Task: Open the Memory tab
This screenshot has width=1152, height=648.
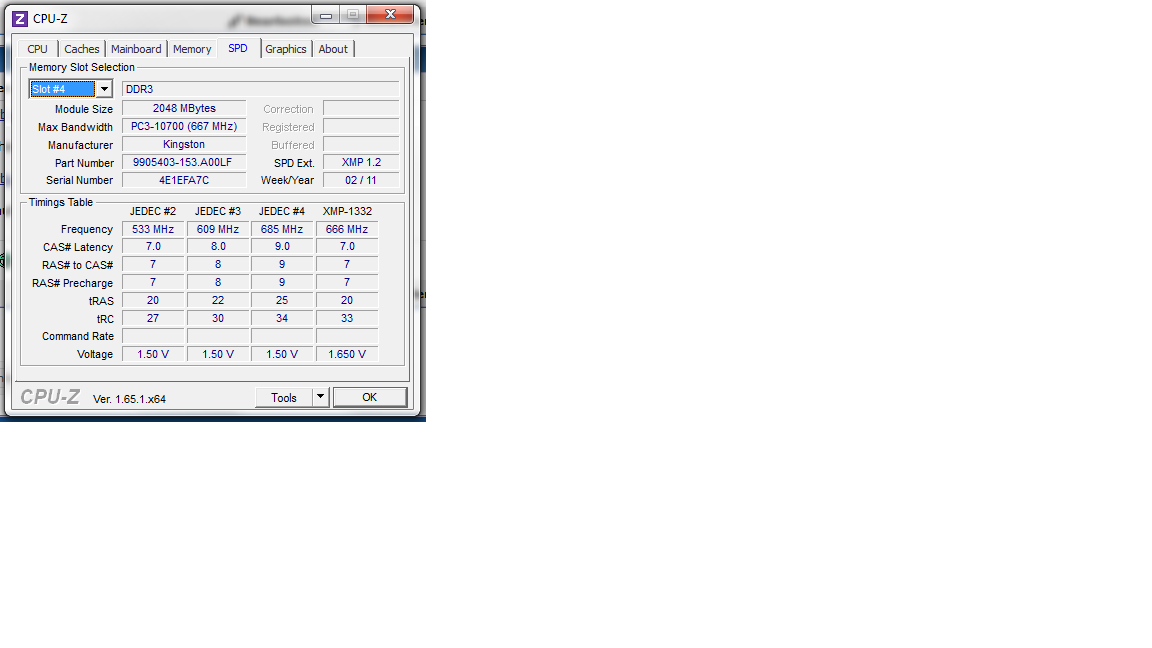Action: click(192, 49)
